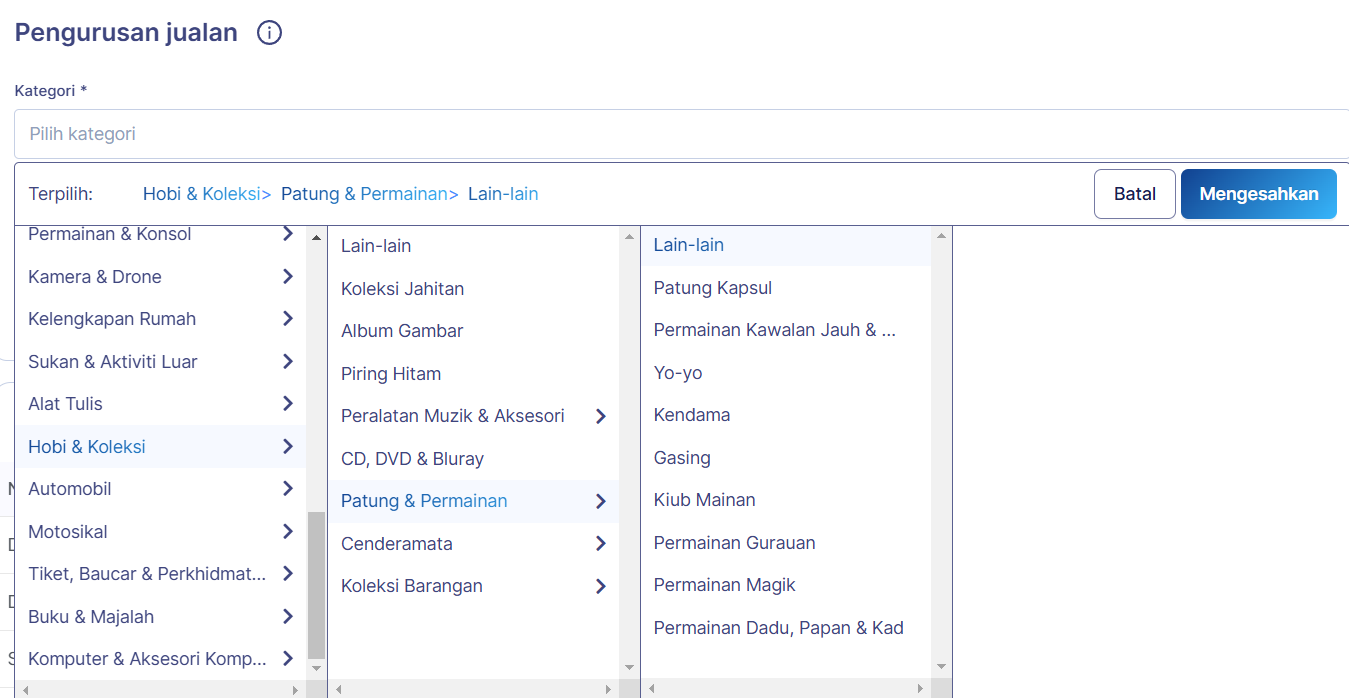Click the info icon beside Pengurusan jualan
The width and height of the screenshot is (1349, 698).
(x=269, y=33)
